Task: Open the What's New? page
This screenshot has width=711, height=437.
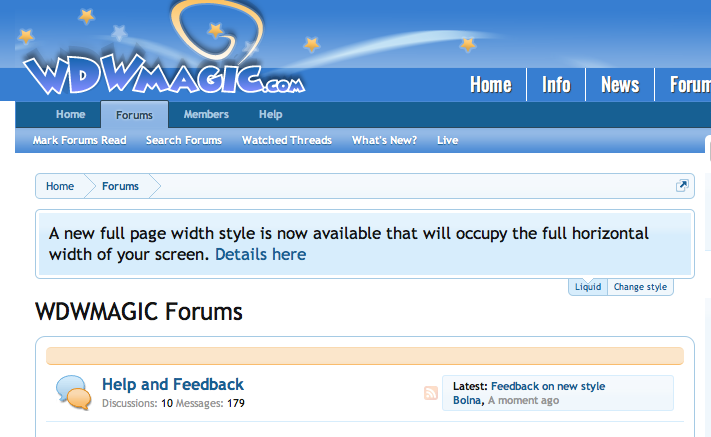Action: coord(384,141)
